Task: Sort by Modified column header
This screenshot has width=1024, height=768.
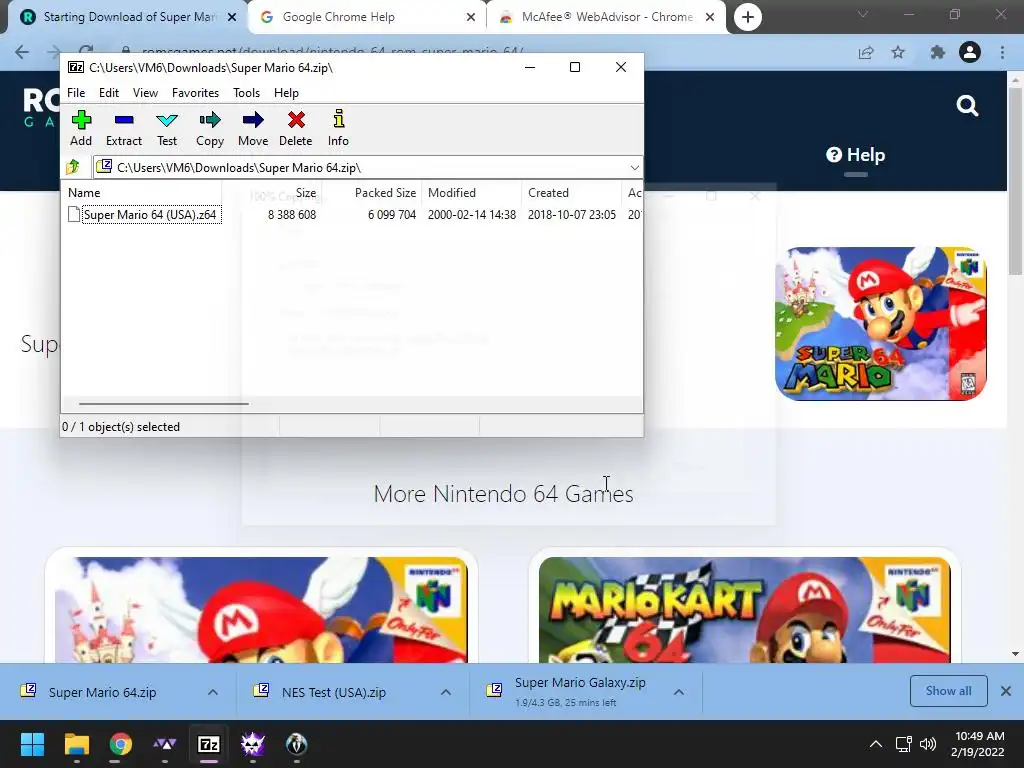Action: (472, 193)
